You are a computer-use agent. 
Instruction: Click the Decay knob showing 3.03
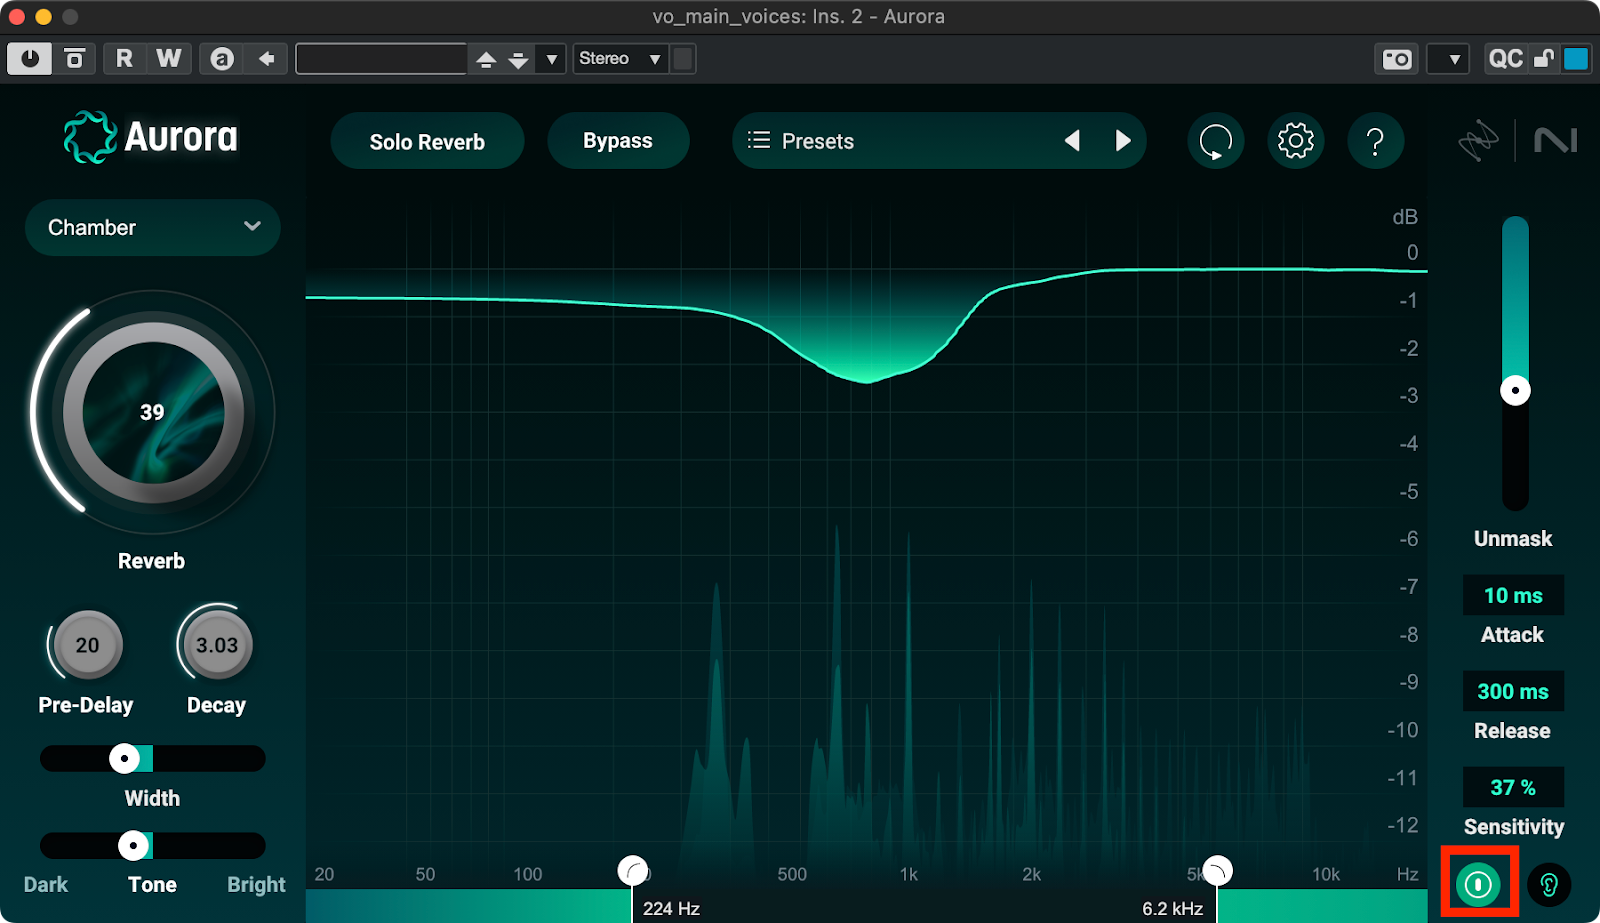(216, 645)
